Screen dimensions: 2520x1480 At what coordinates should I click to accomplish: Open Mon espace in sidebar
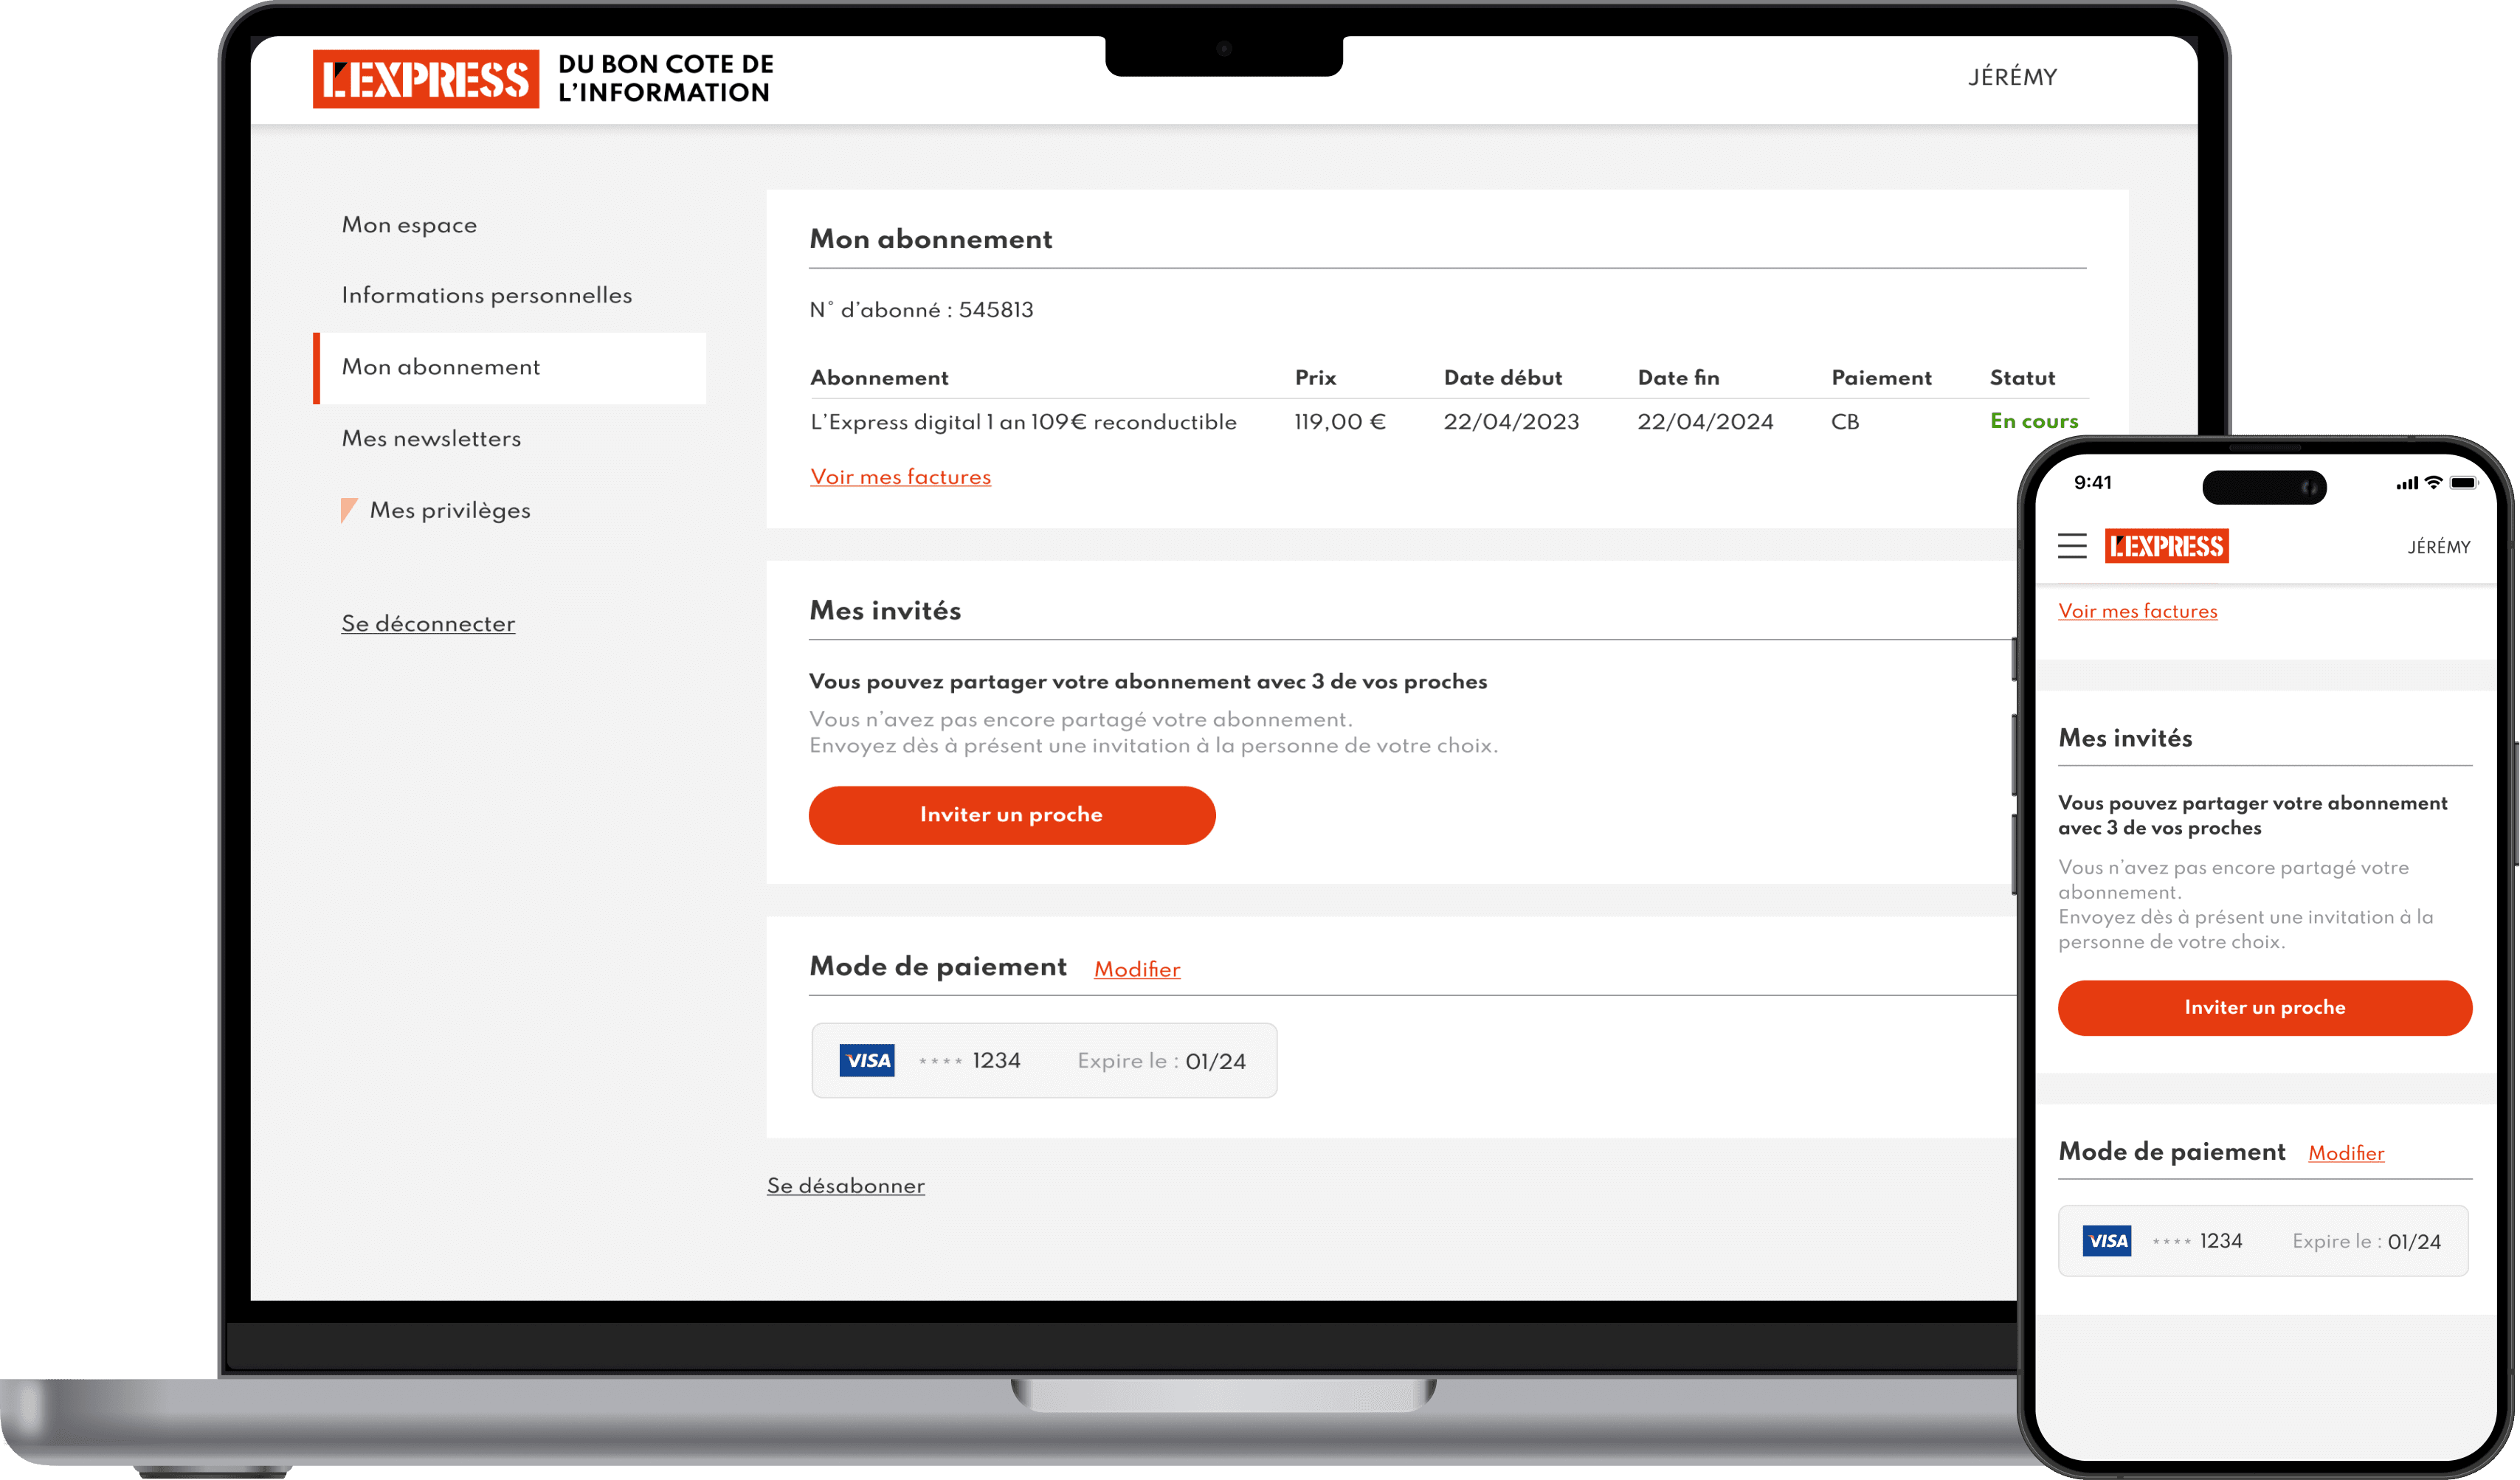409,225
